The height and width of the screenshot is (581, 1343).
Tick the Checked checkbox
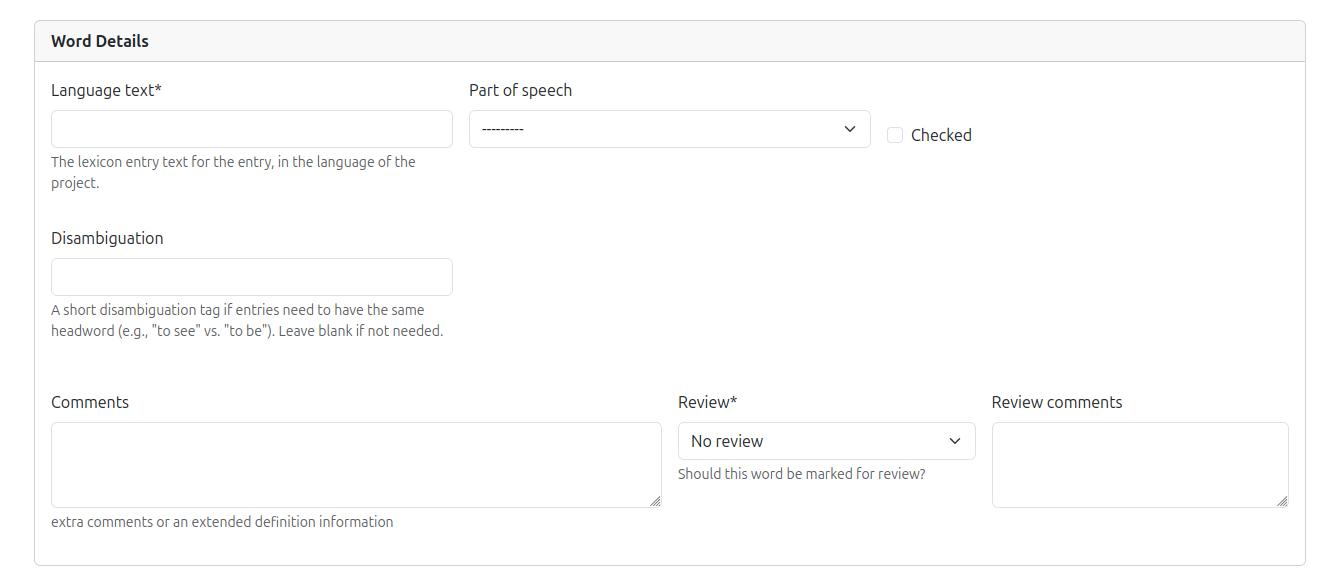point(895,135)
